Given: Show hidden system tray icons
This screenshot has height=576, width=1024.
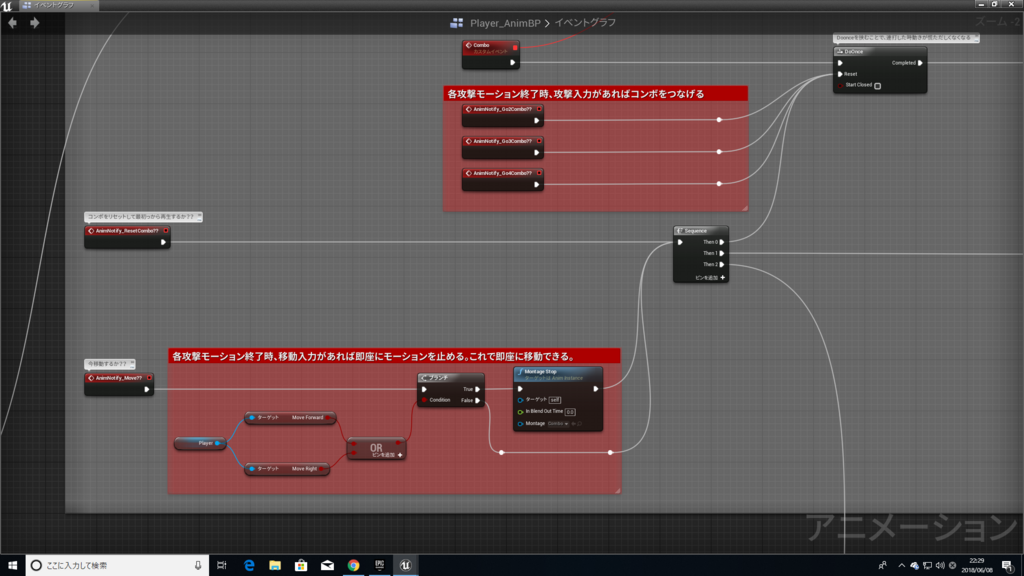Looking at the screenshot, I should pos(901,566).
